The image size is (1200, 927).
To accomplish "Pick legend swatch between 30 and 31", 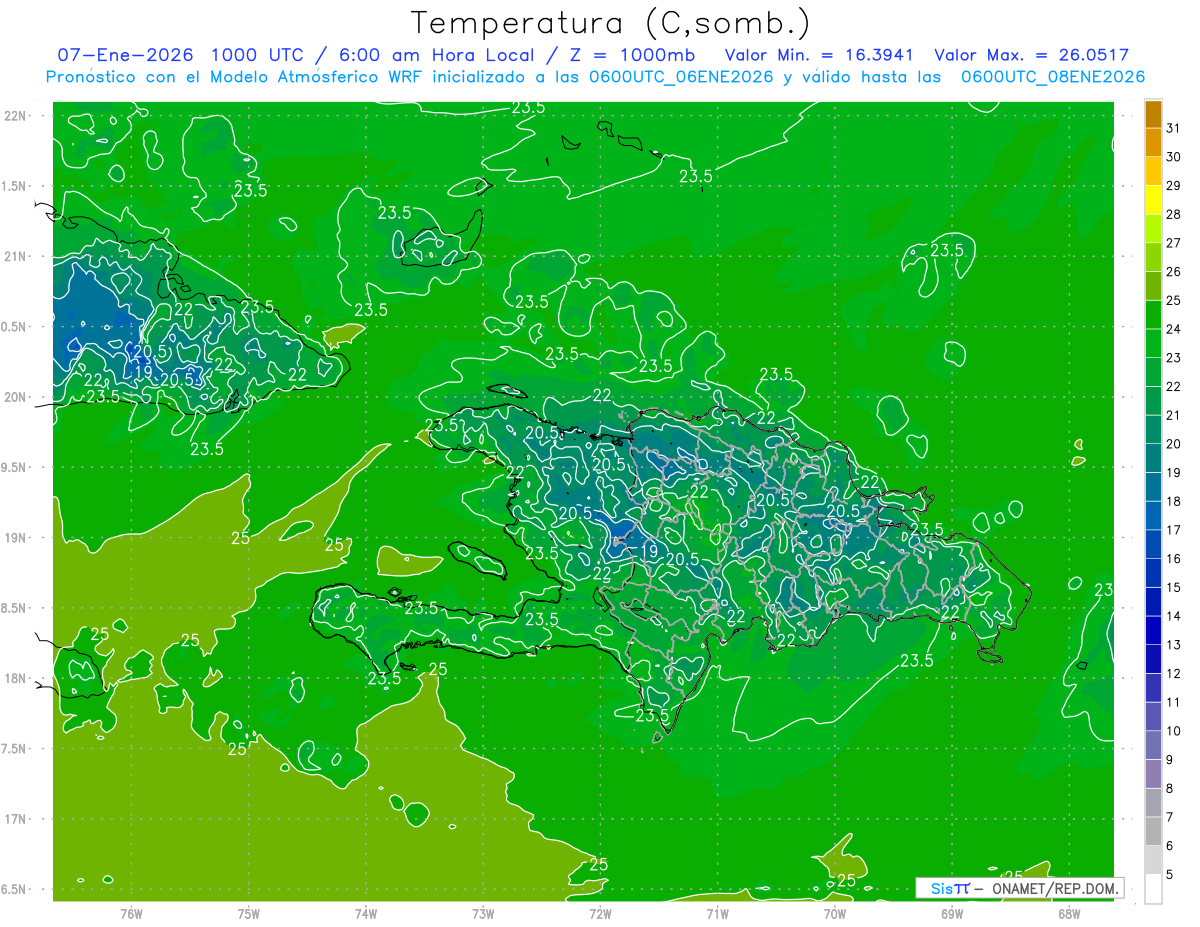I will click(x=1153, y=142).
